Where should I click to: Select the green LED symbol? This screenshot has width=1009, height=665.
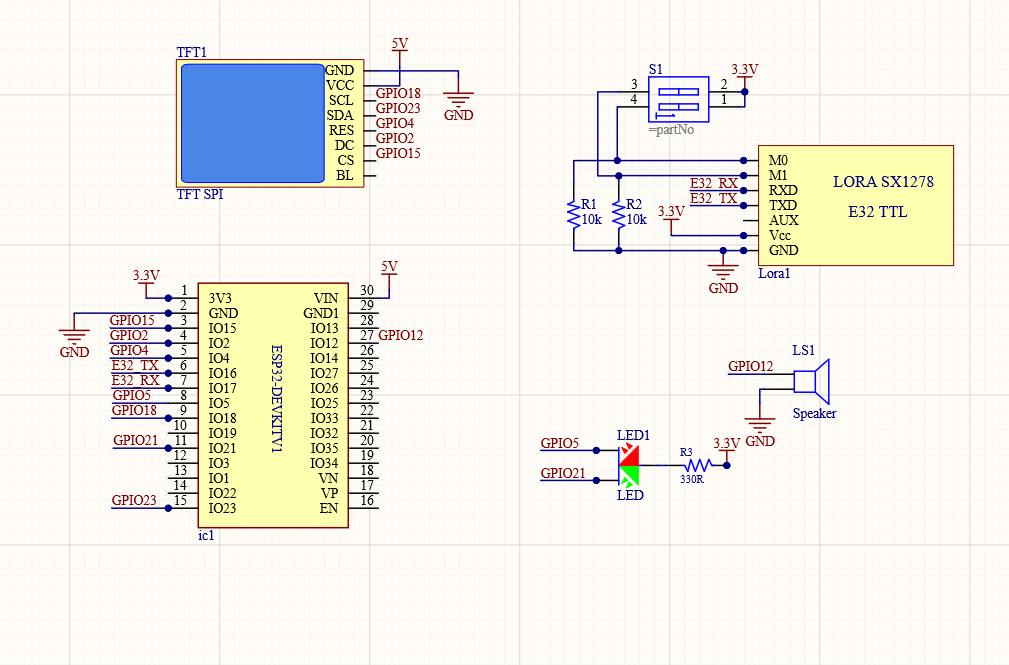(629, 475)
